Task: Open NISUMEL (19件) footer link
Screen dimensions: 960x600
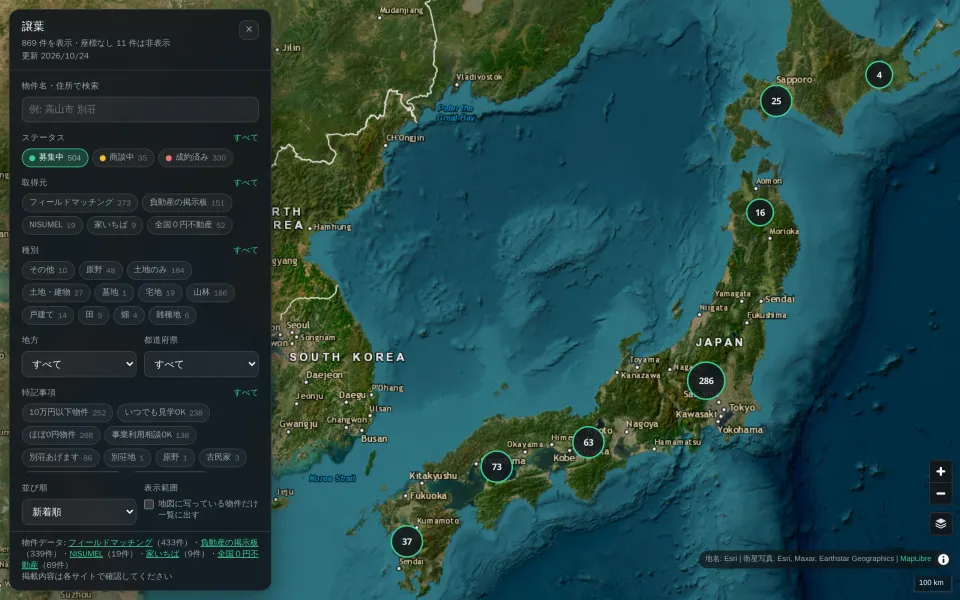Action: [x=86, y=554]
